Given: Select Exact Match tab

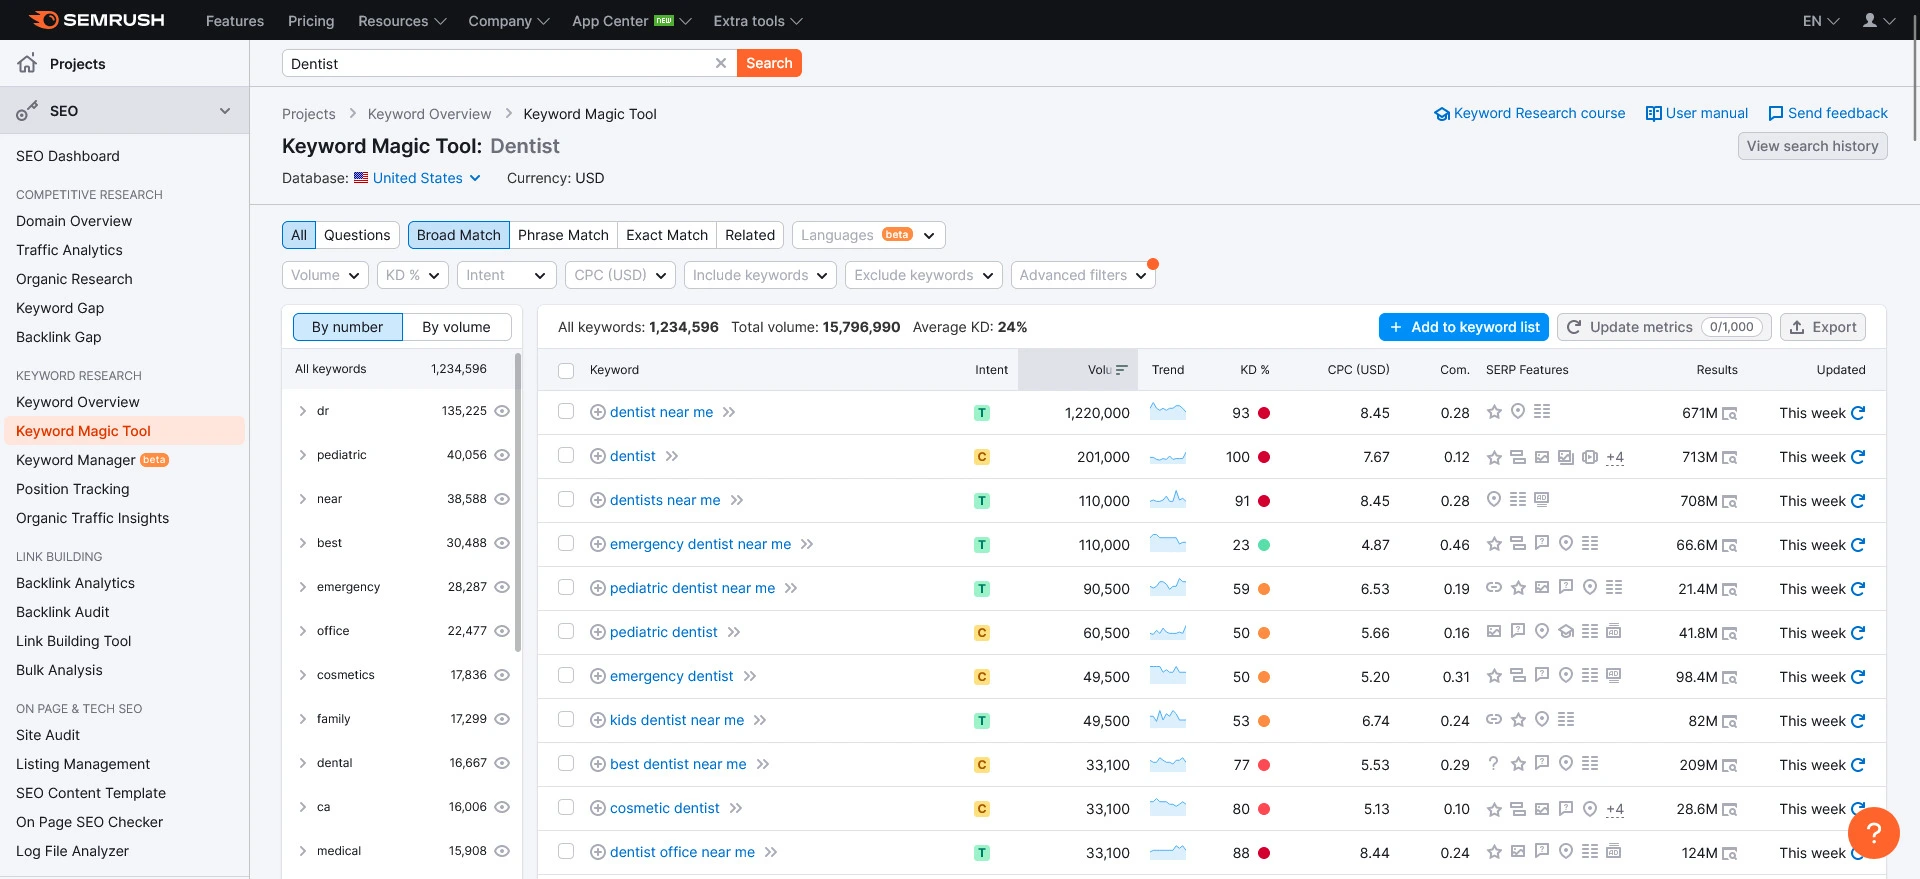Looking at the screenshot, I should tap(667, 235).
